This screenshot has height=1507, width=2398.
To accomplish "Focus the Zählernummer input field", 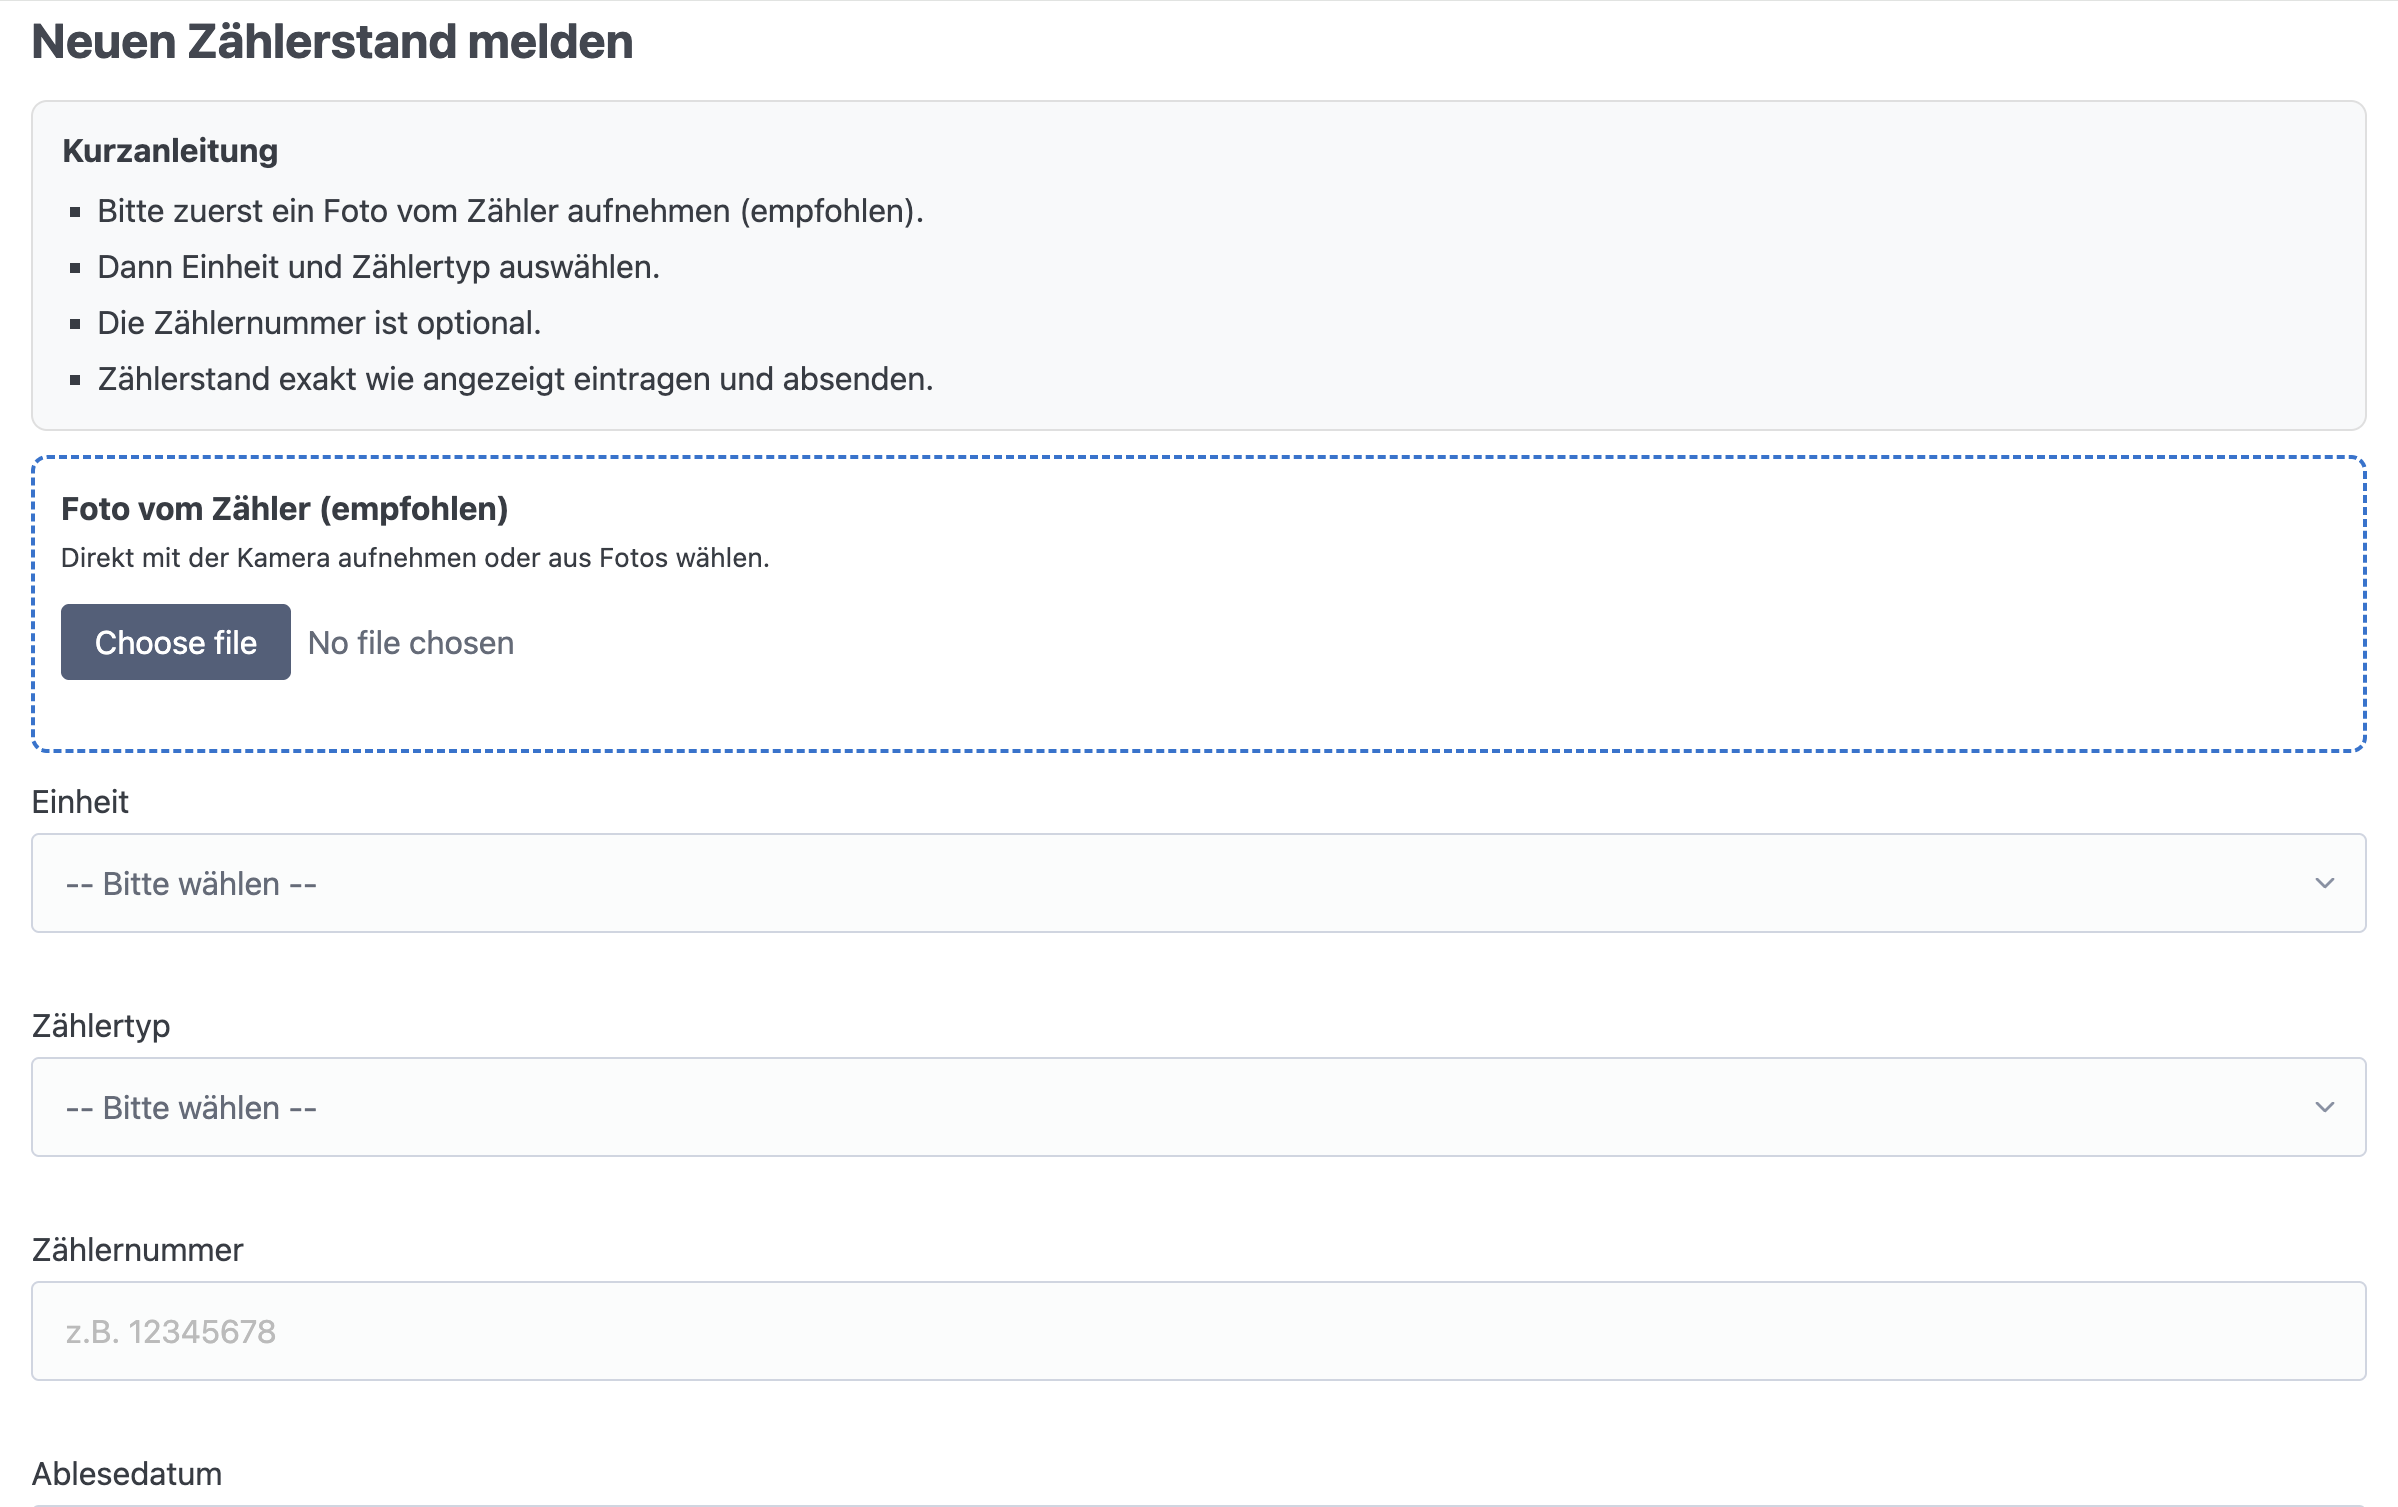I will (1197, 1331).
